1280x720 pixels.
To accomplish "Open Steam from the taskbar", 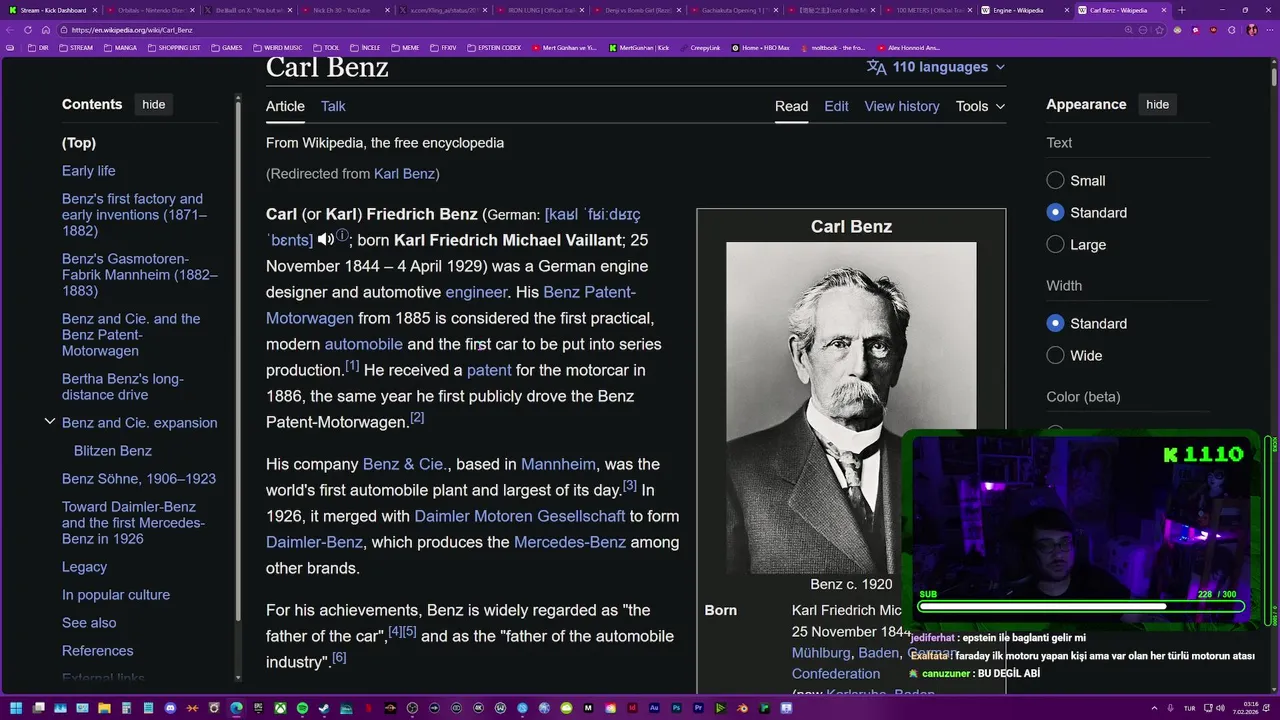I will pos(323,708).
